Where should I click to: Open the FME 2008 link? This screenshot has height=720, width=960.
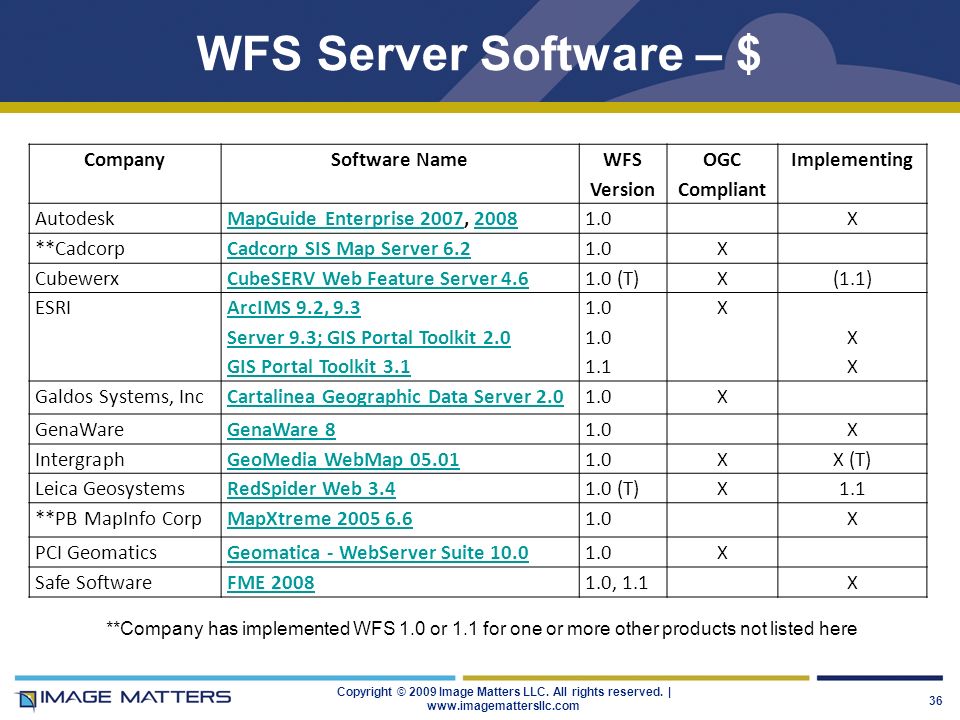point(270,582)
